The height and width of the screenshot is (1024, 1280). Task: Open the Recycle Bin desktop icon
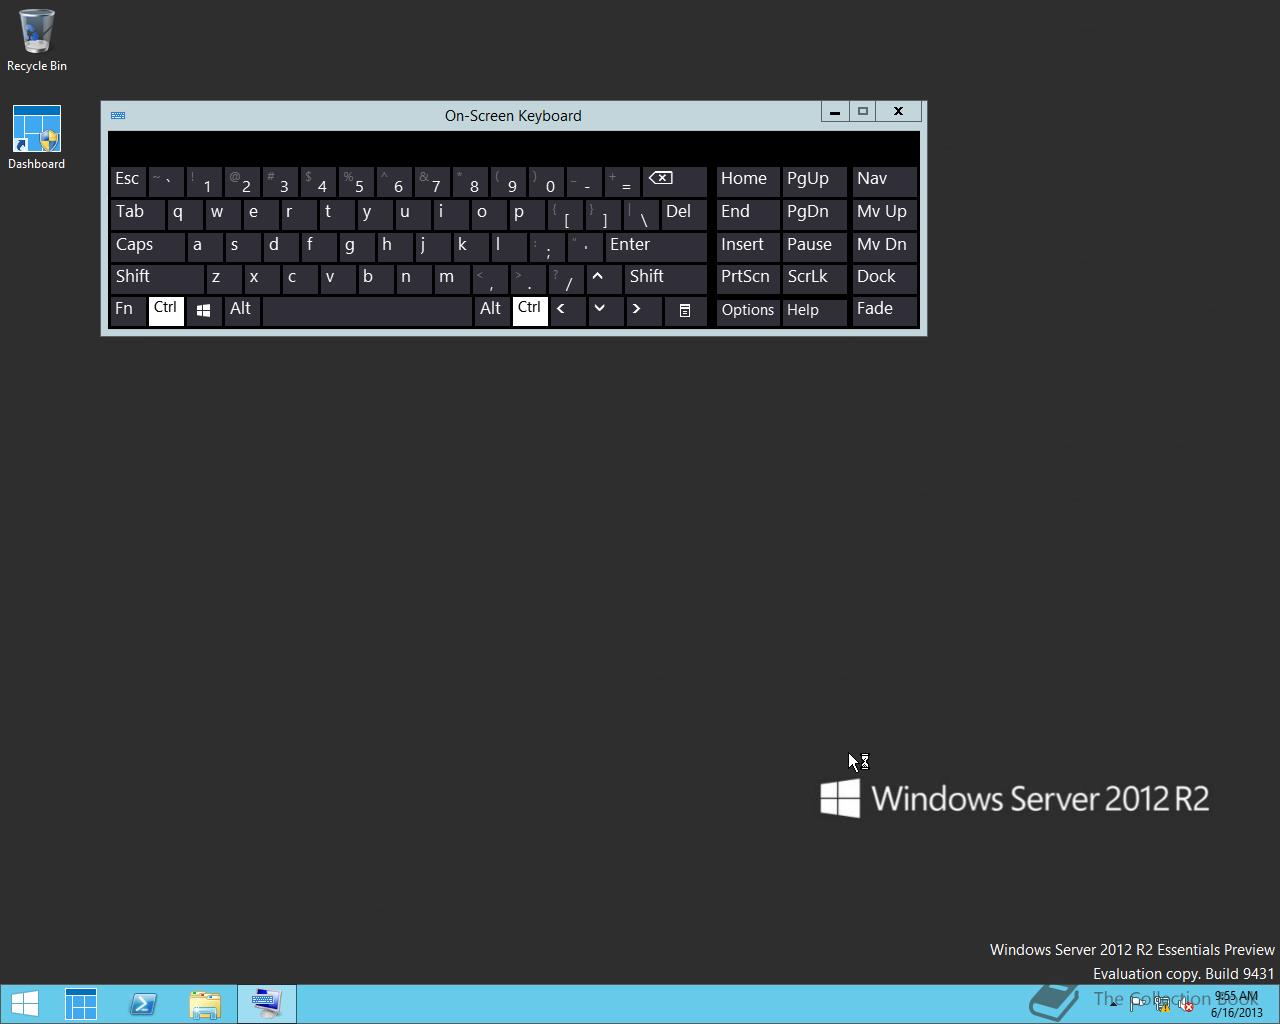point(37,41)
